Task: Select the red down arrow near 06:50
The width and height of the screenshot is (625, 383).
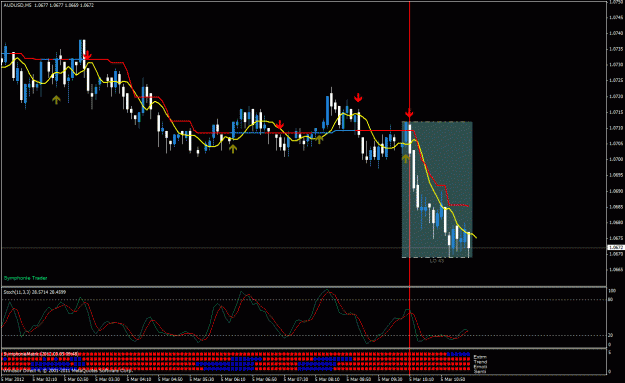Action: point(280,125)
